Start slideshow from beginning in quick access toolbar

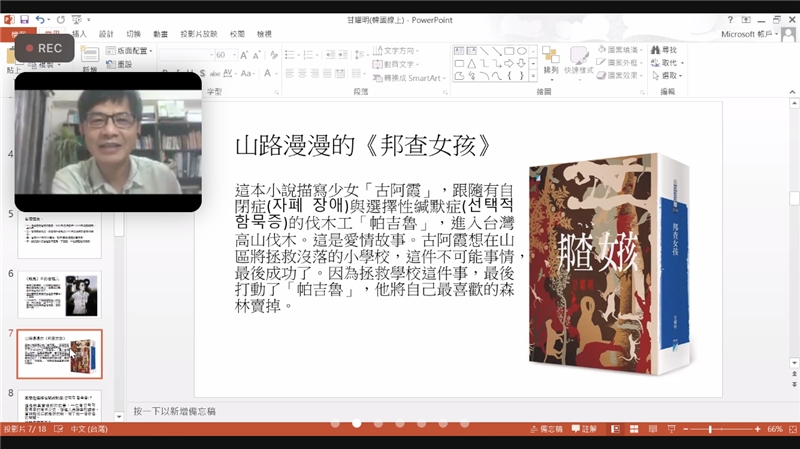point(77,19)
